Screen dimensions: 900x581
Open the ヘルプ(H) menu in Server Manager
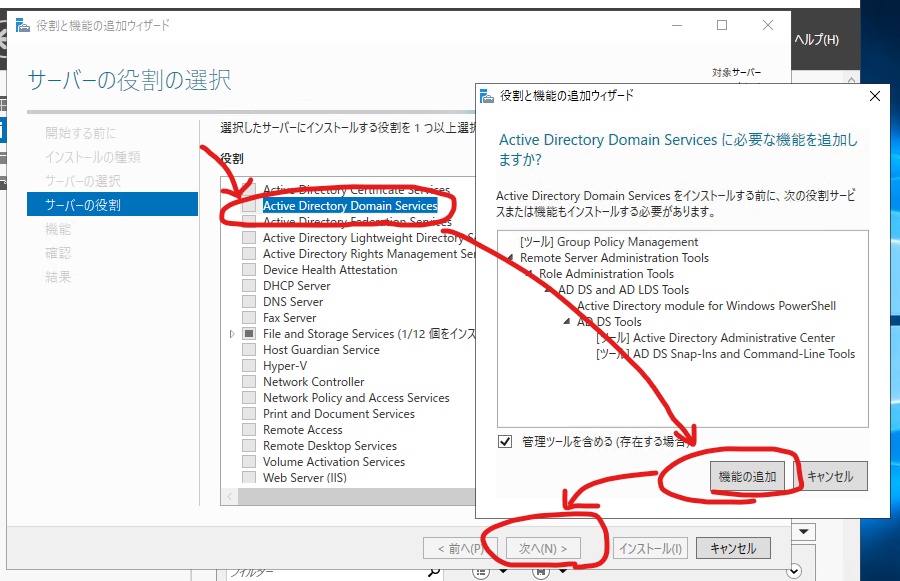coord(816,40)
